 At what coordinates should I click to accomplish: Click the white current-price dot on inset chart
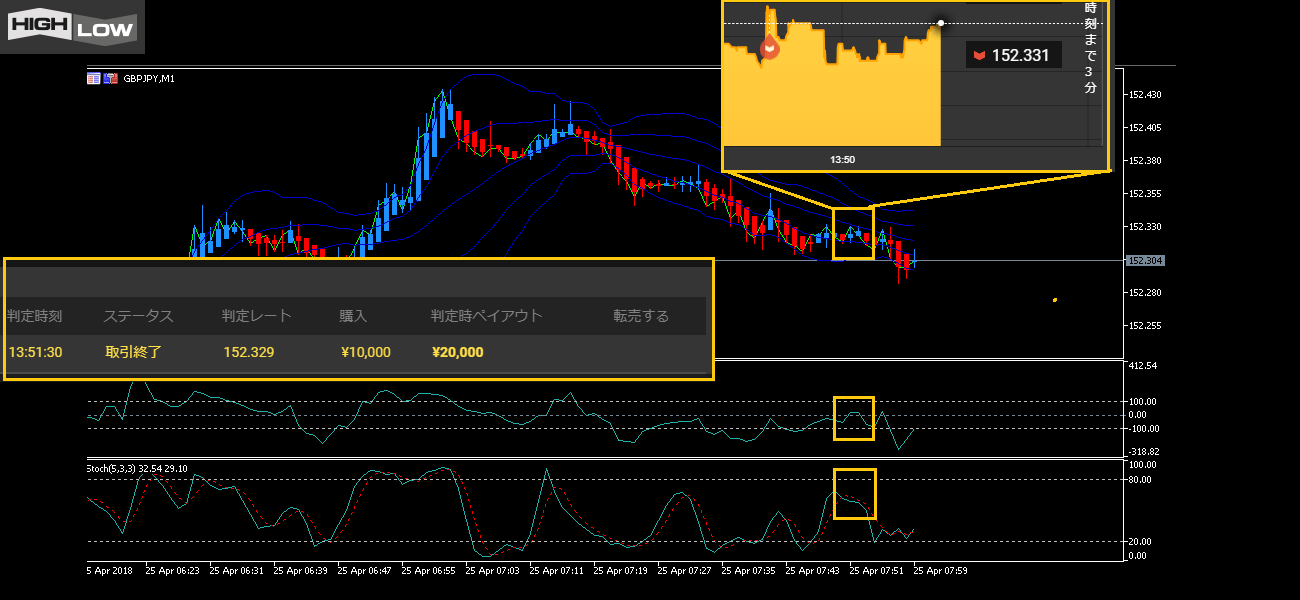(x=941, y=23)
